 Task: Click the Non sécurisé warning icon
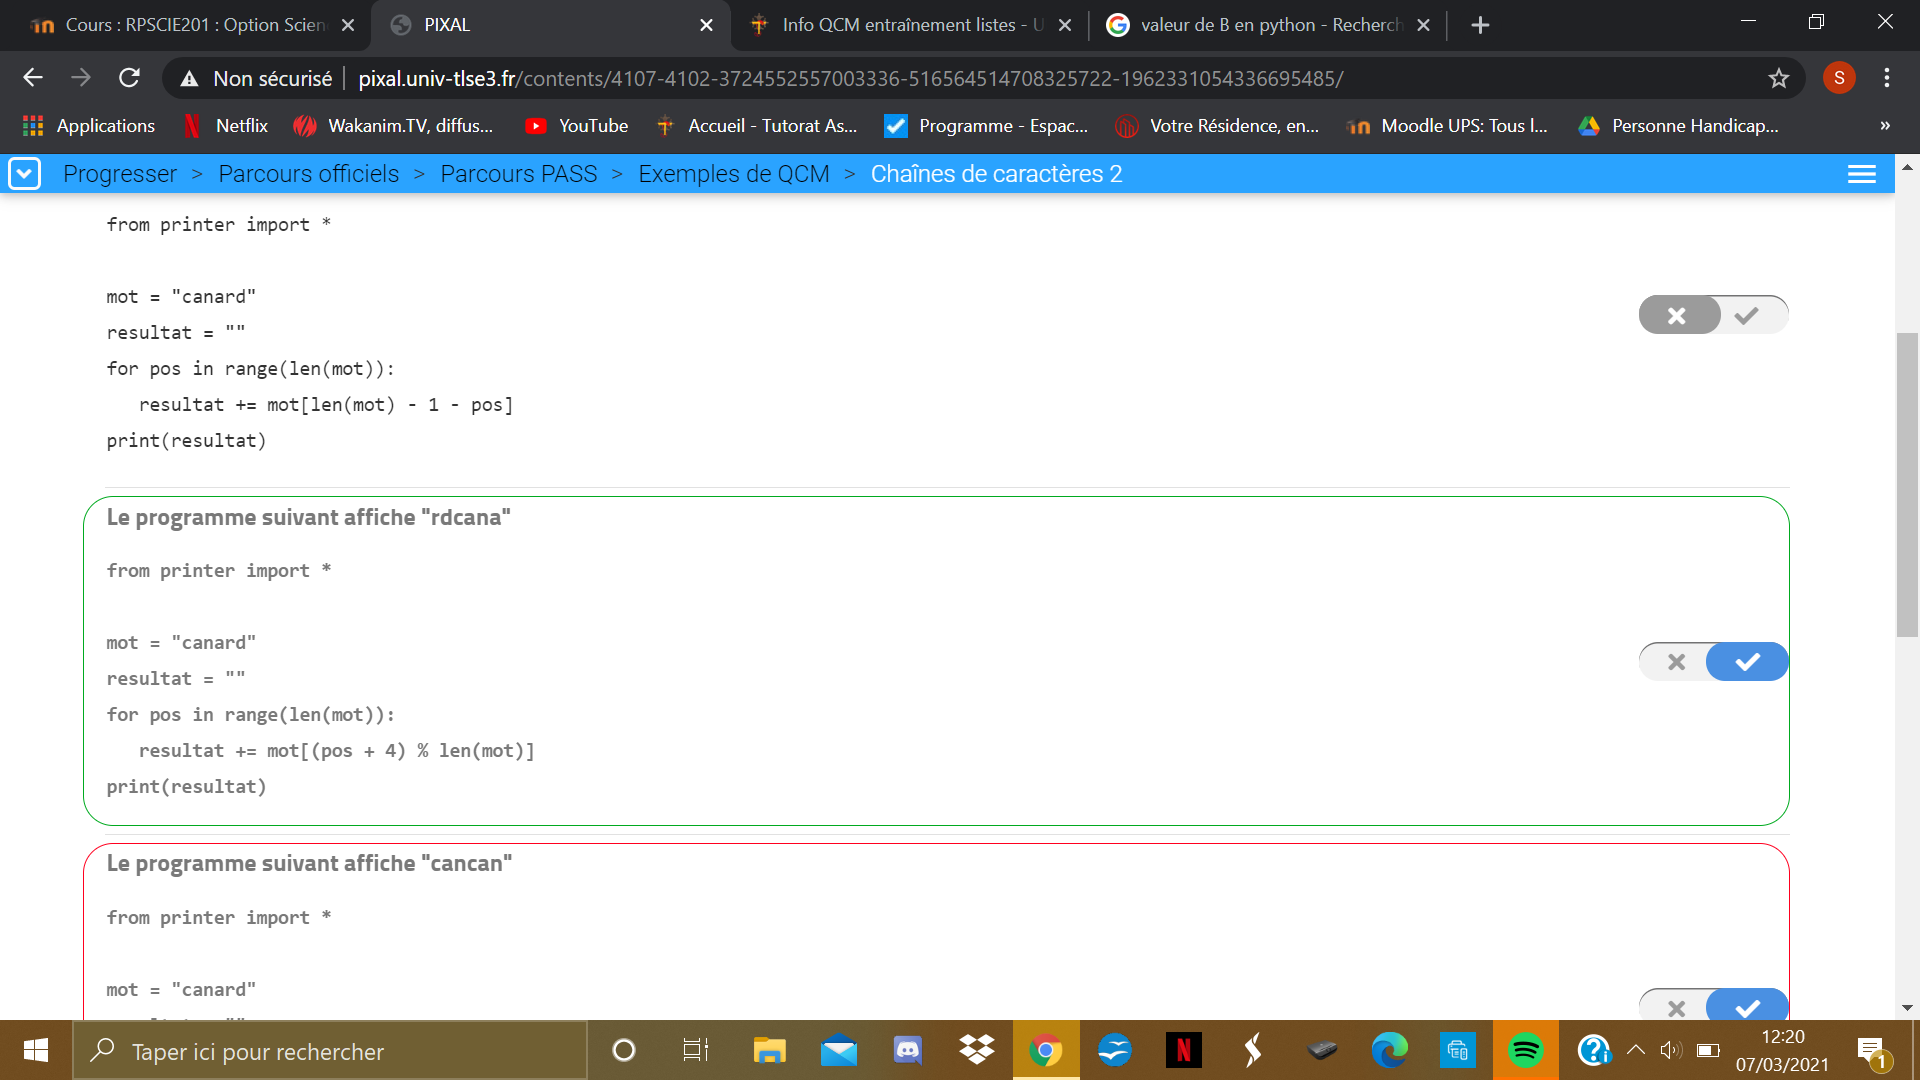[189, 78]
